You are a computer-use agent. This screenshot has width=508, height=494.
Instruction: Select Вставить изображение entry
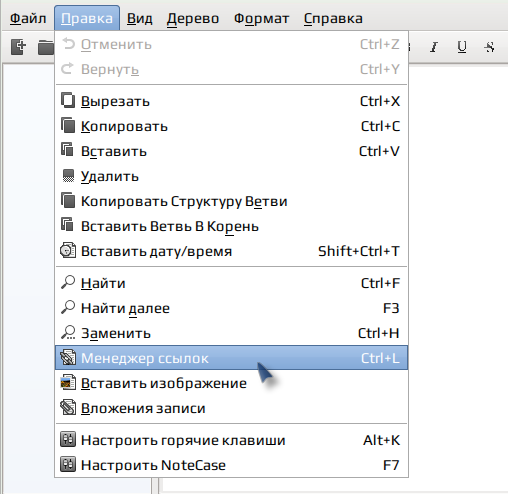point(231,383)
